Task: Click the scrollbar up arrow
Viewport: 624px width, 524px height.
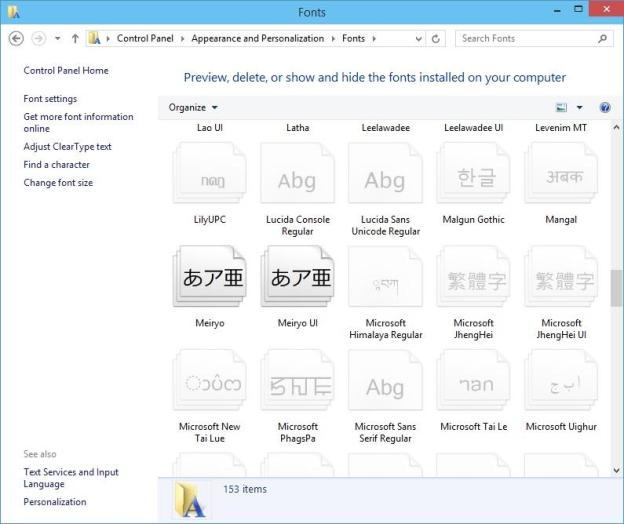Action: (x=616, y=127)
